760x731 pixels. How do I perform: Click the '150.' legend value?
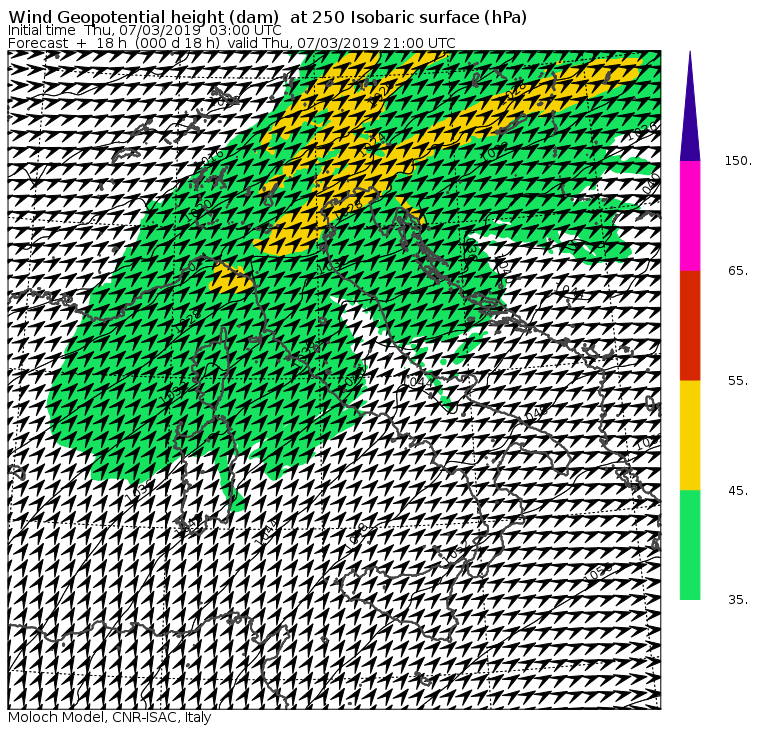pos(739,161)
